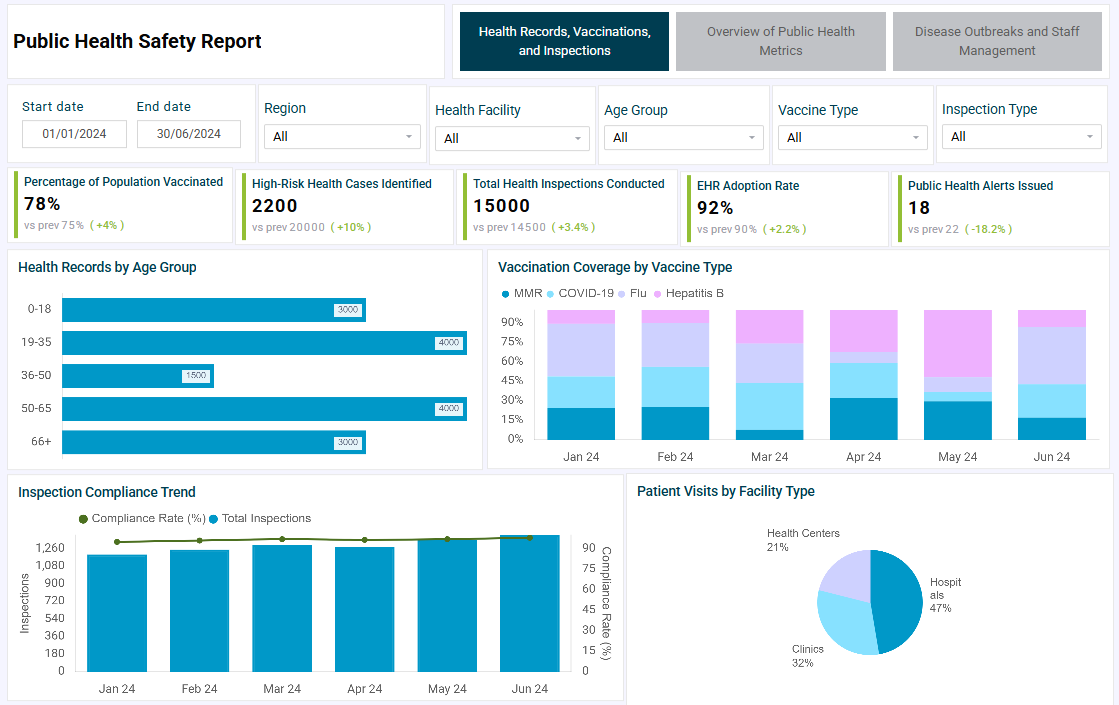Click the Hepatitis B legend marker
1119x705 pixels.
658,294
